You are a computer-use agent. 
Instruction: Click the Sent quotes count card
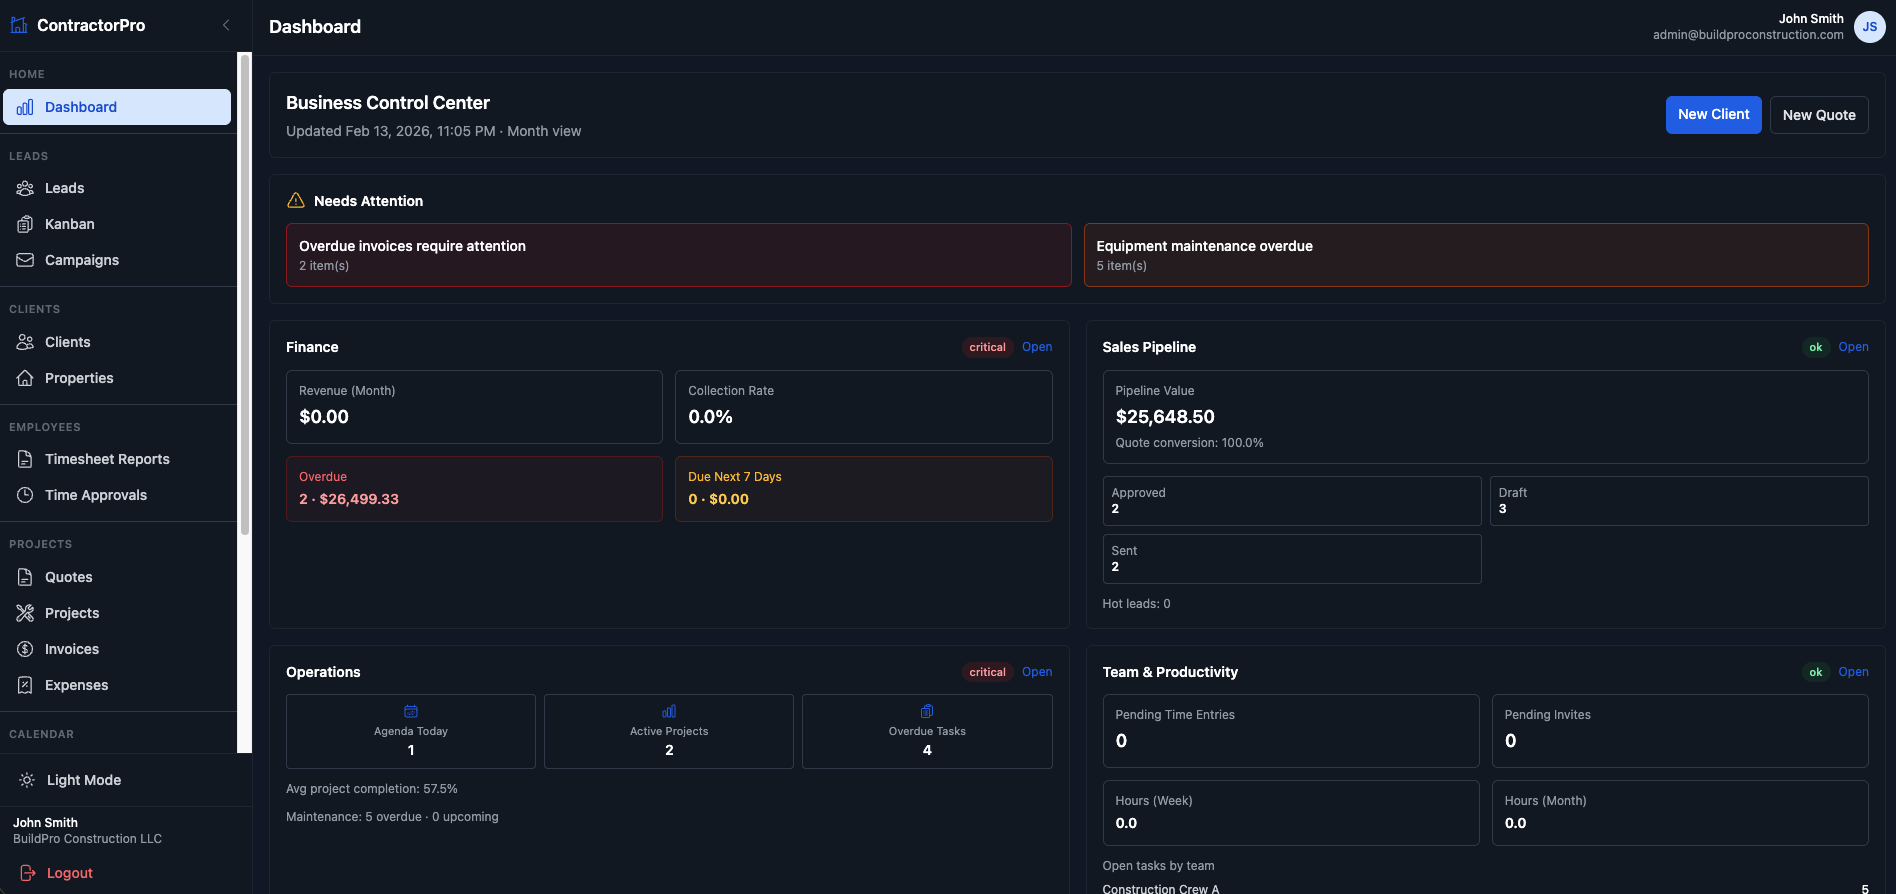1292,559
